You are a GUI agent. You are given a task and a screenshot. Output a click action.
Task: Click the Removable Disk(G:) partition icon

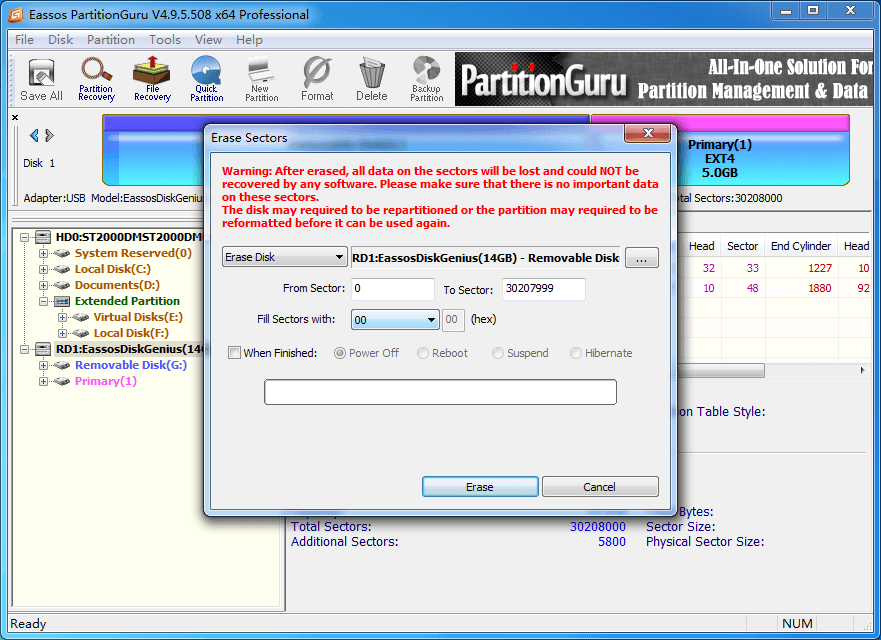coord(62,366)
